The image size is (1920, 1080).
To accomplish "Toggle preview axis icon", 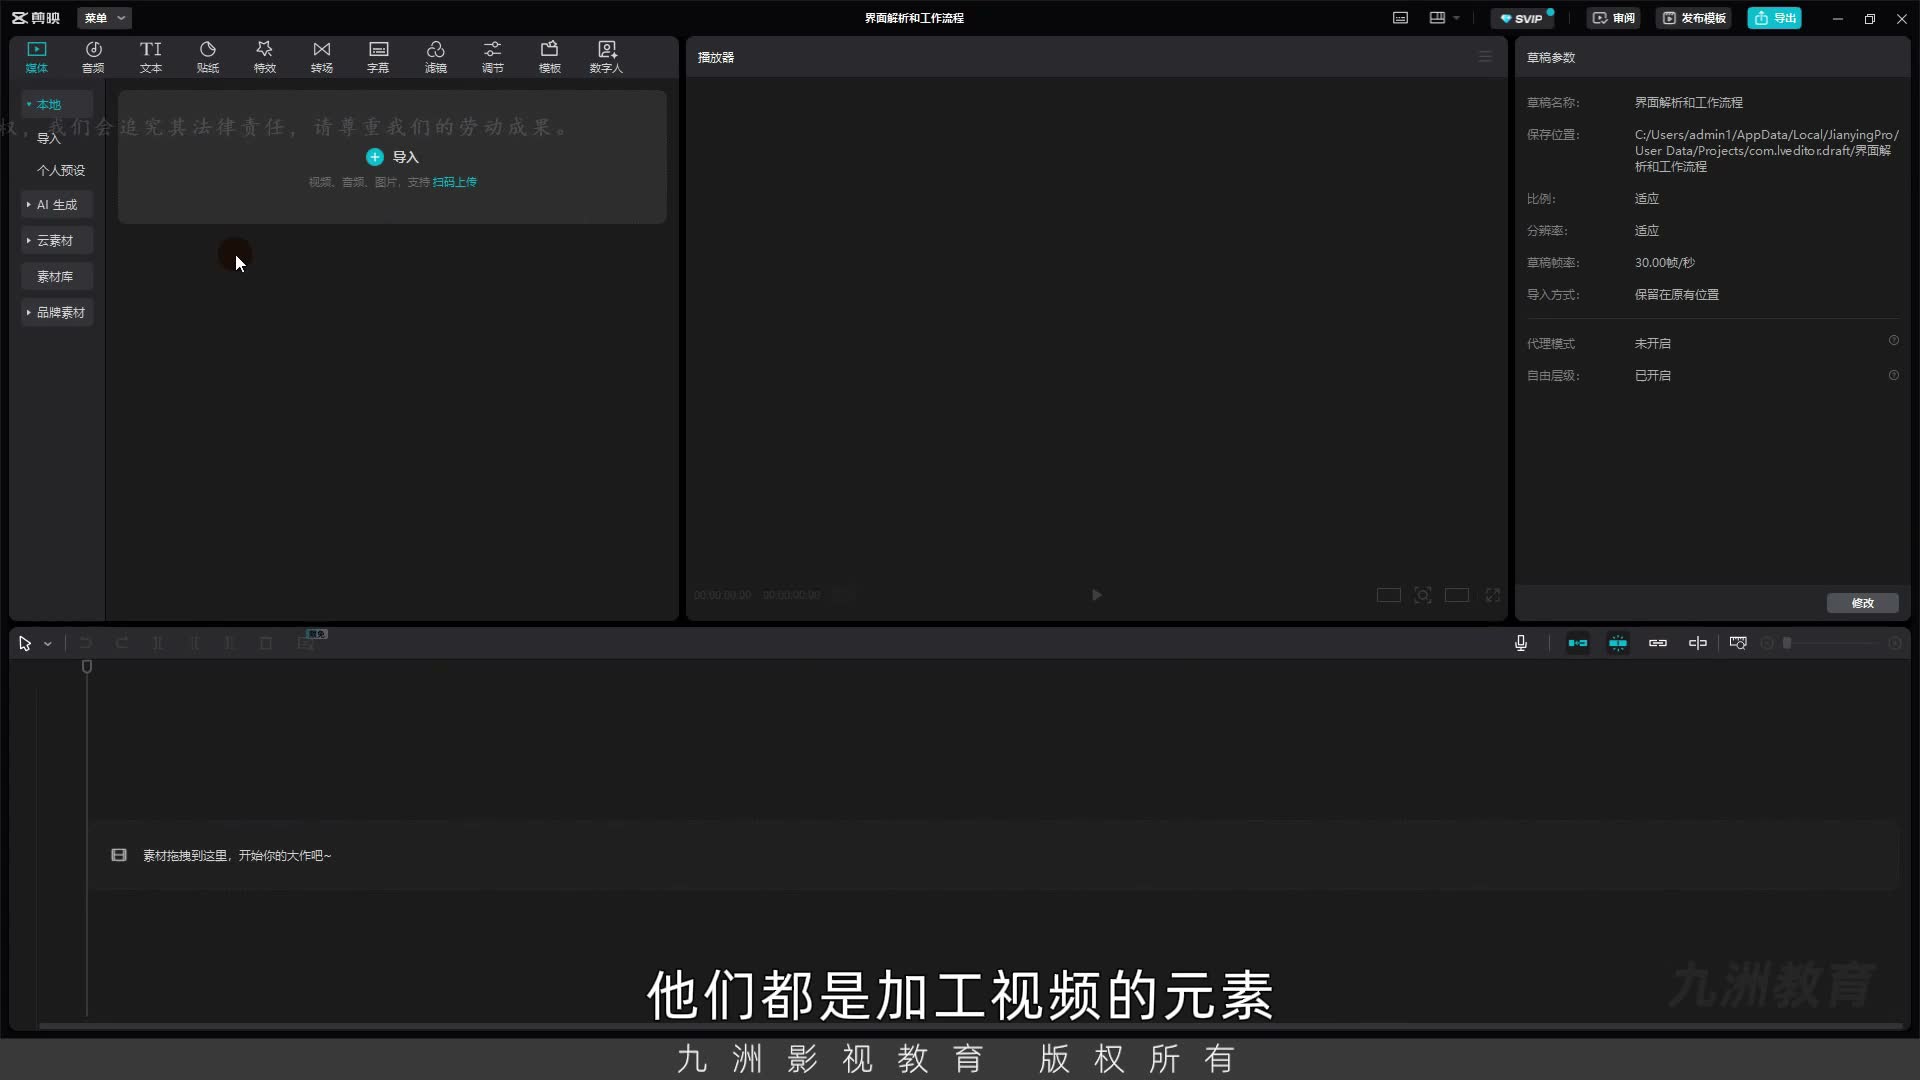I will (1698, 643).
